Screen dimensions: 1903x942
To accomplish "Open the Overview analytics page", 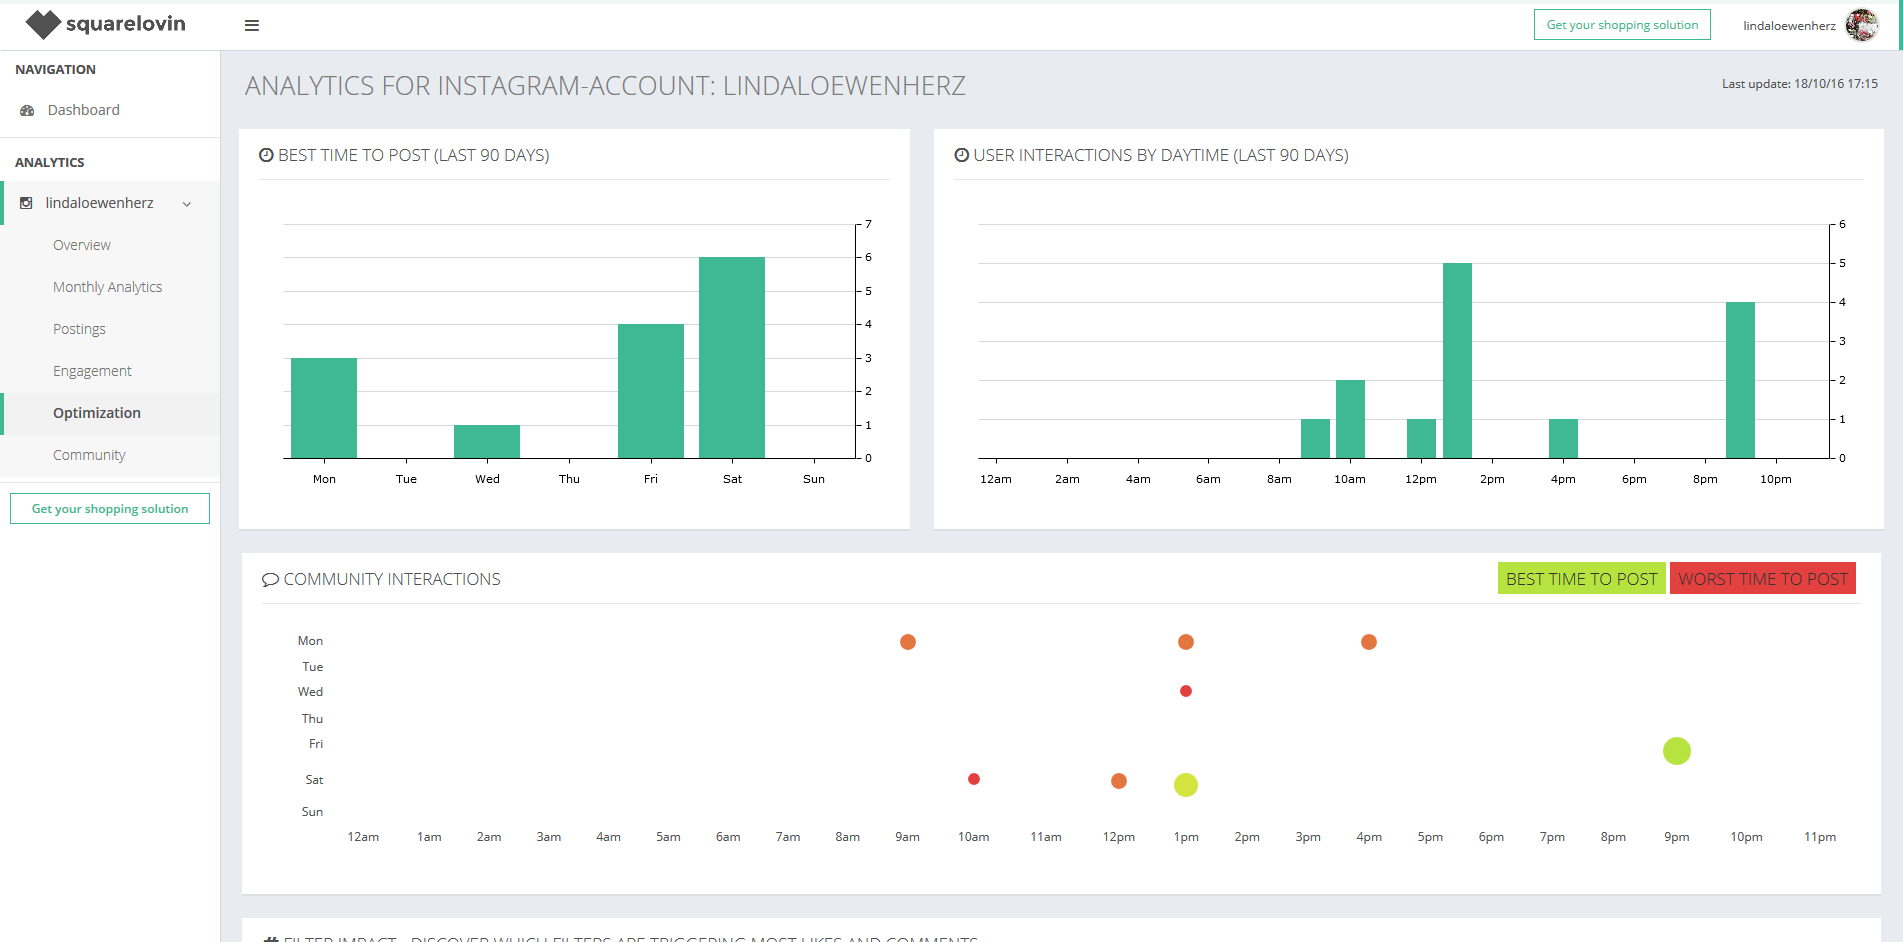I will (82, 245).
